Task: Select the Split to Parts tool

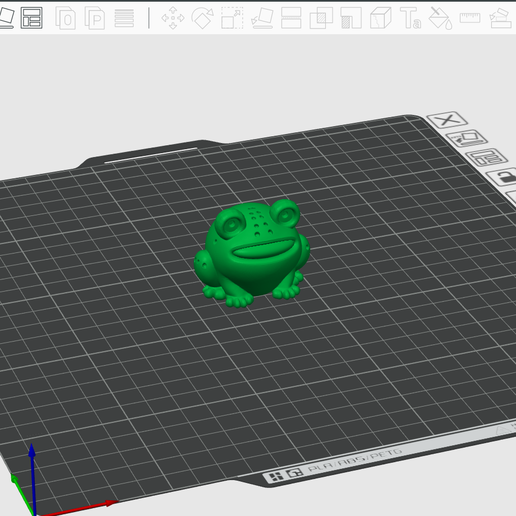Action: [95, 18]
